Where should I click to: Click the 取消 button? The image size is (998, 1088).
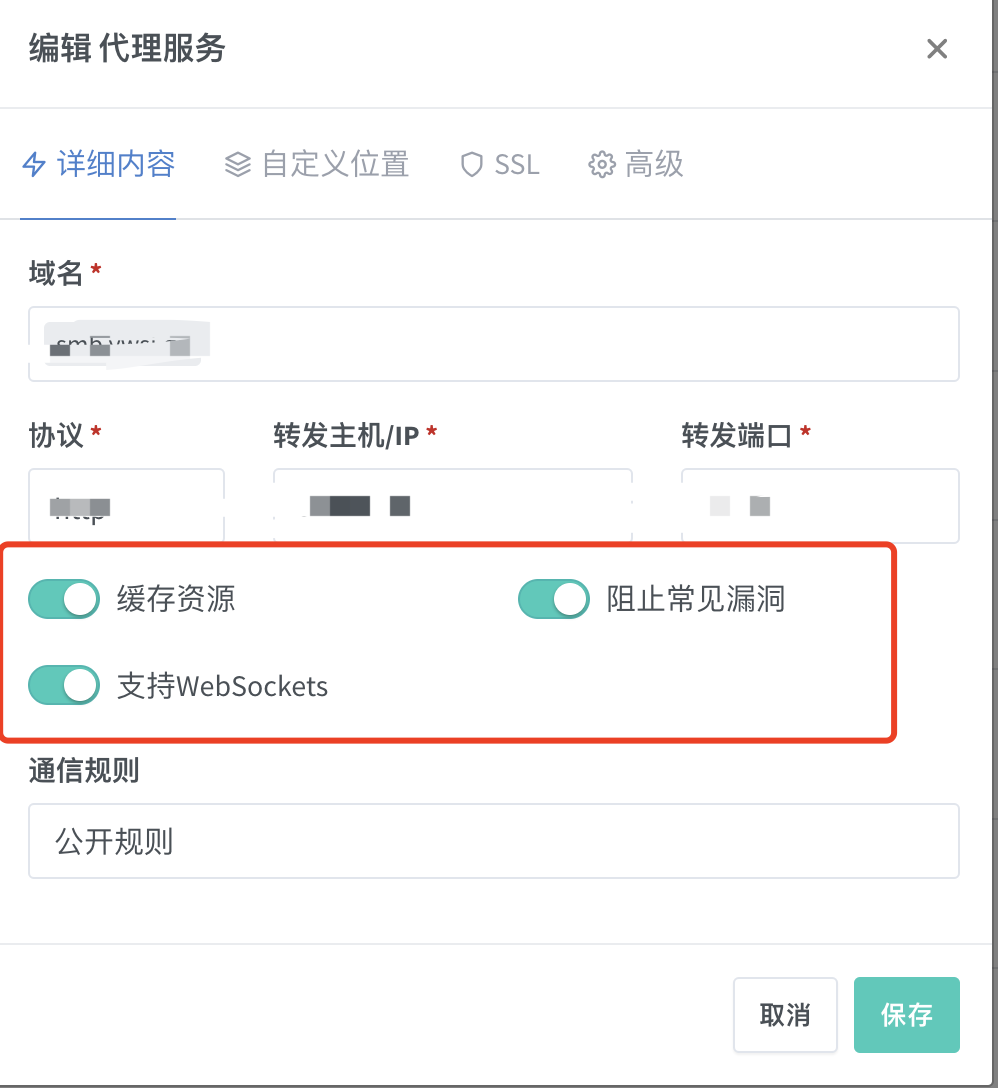click(x=785, y=1015)
